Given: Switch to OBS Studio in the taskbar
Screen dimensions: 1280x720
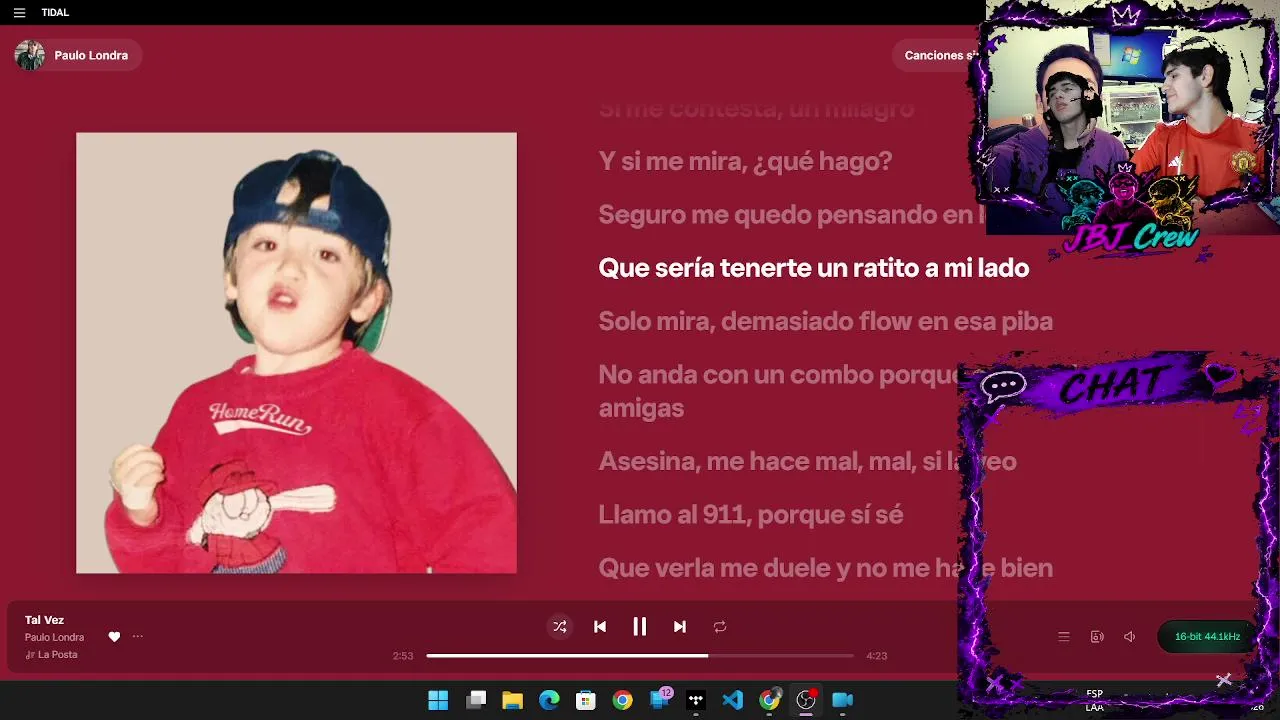Looking at the screenshot, I should tap(806, 700).
